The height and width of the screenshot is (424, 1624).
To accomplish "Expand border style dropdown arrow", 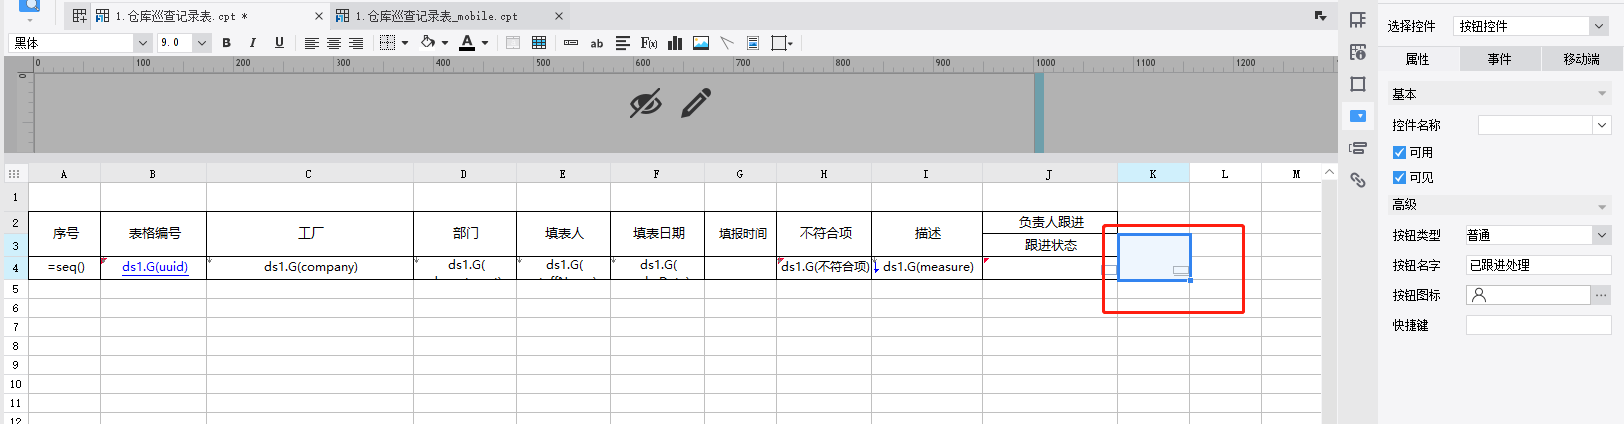I will 405,43.
